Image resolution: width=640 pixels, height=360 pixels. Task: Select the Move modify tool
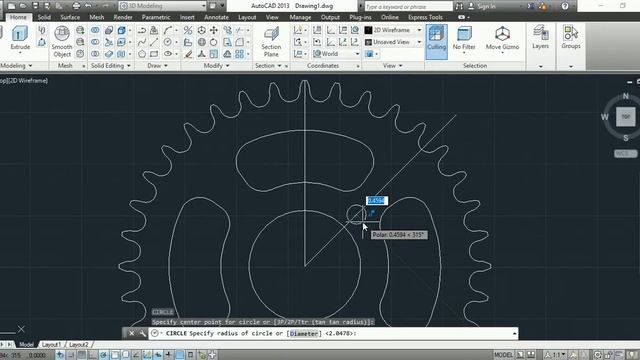point(213,30)
